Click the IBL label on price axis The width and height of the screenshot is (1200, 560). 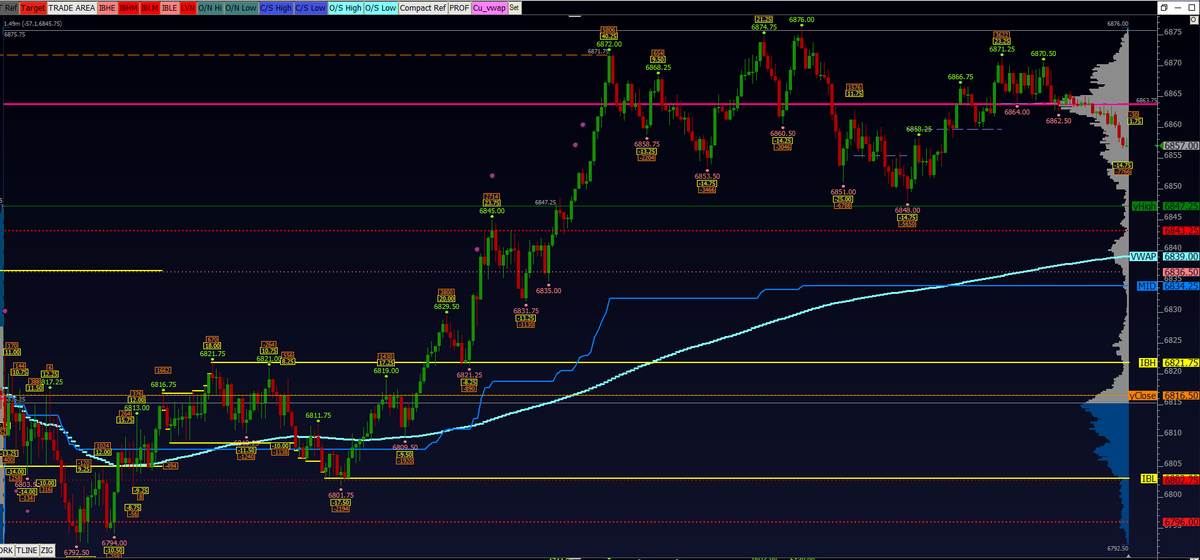1148,479
